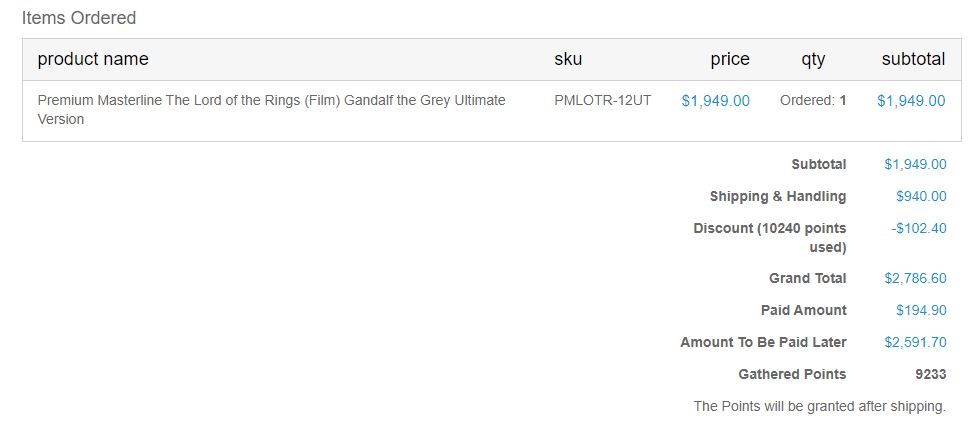Click the 'sku' column header
970x422 pixels.
[568, 59]
